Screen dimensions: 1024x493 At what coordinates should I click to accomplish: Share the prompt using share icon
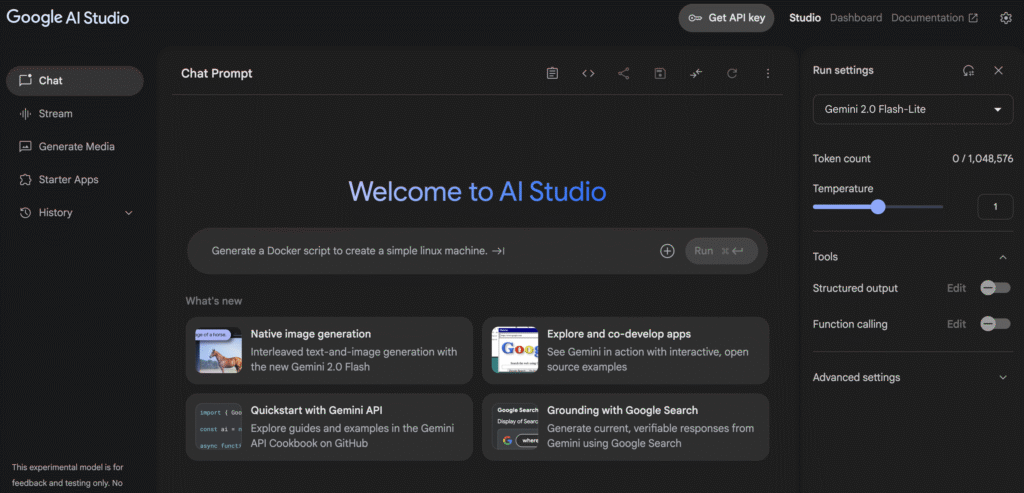coord(624,74)
